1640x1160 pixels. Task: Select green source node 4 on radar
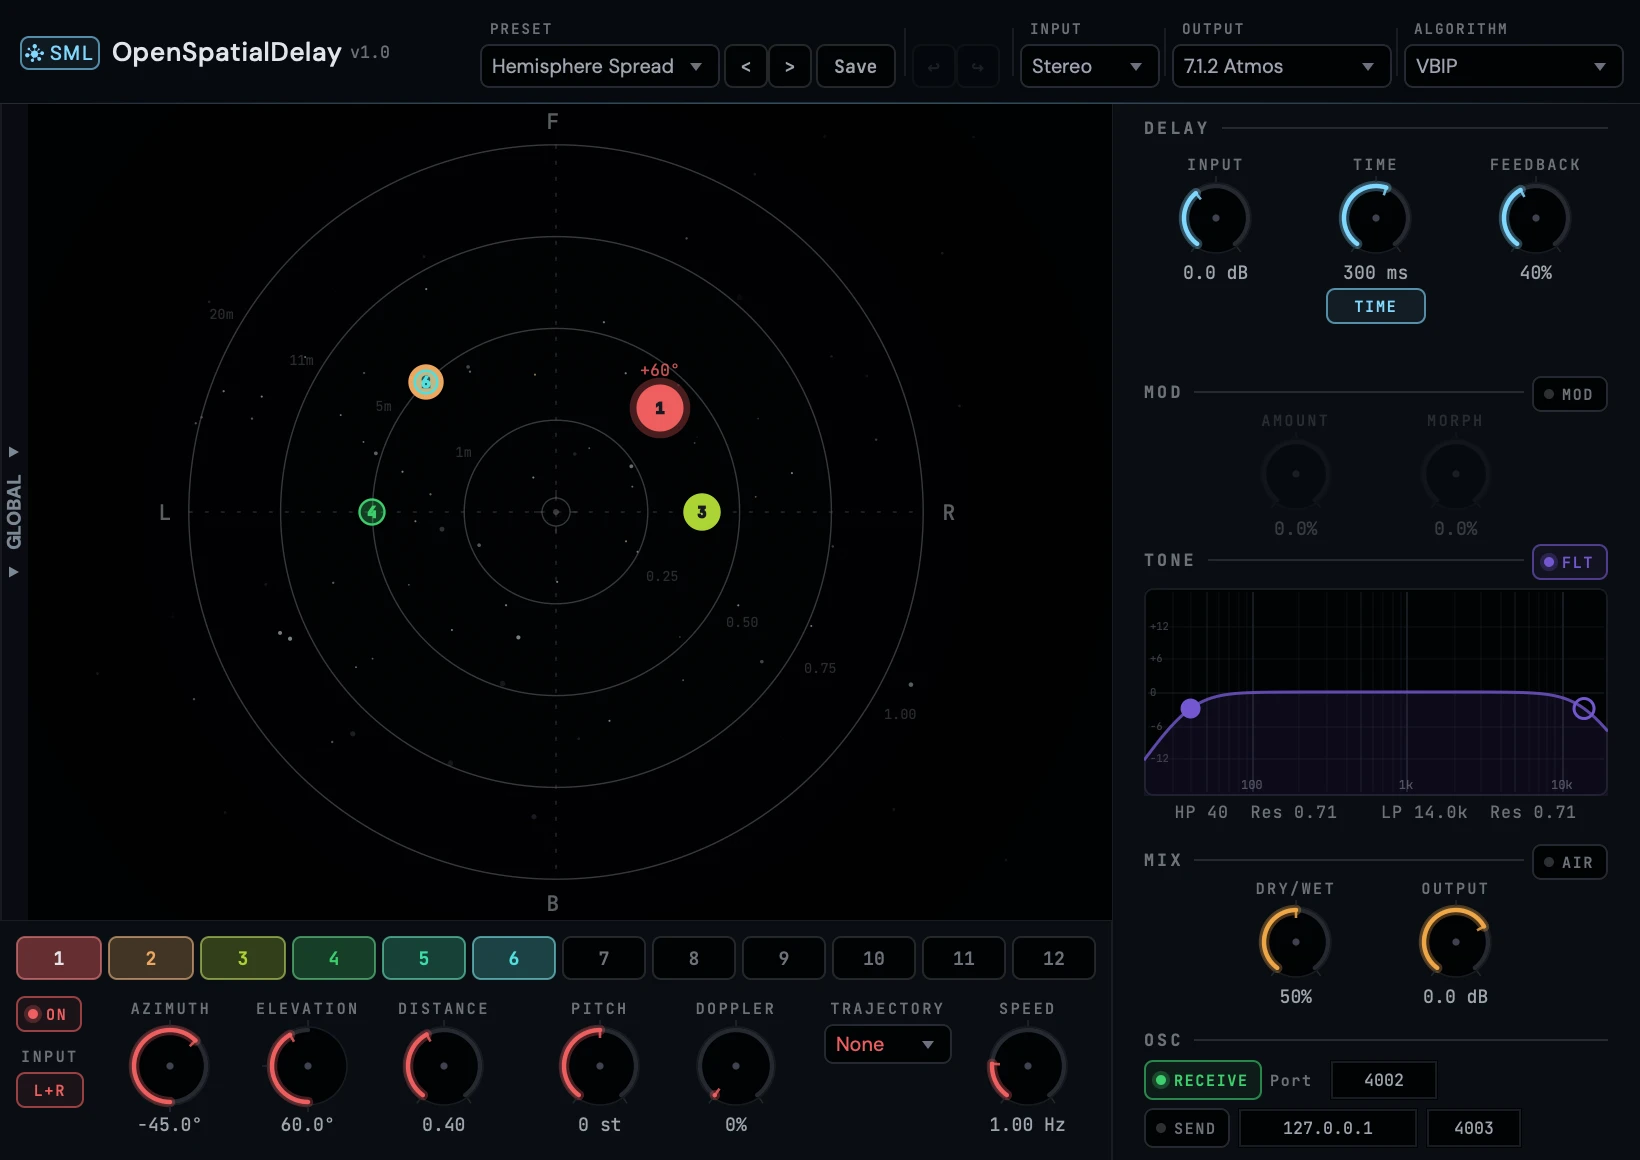(x=372, y=512)
